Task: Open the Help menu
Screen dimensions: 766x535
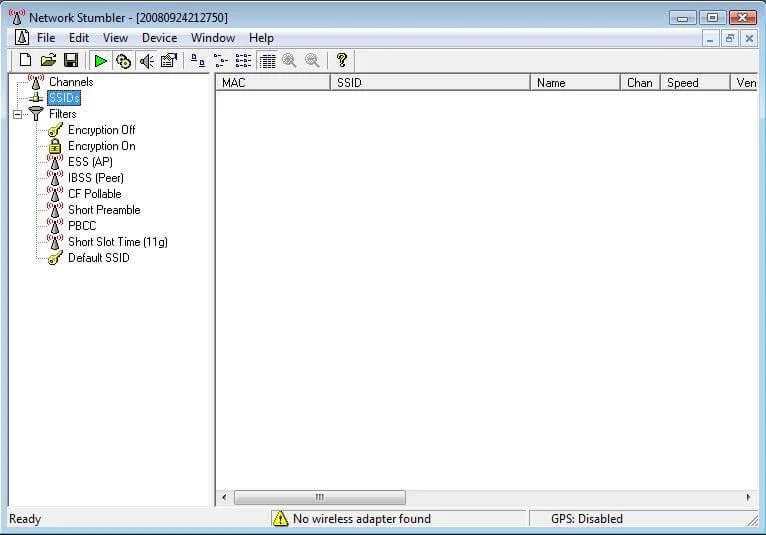Action: (x=261, y=38)
